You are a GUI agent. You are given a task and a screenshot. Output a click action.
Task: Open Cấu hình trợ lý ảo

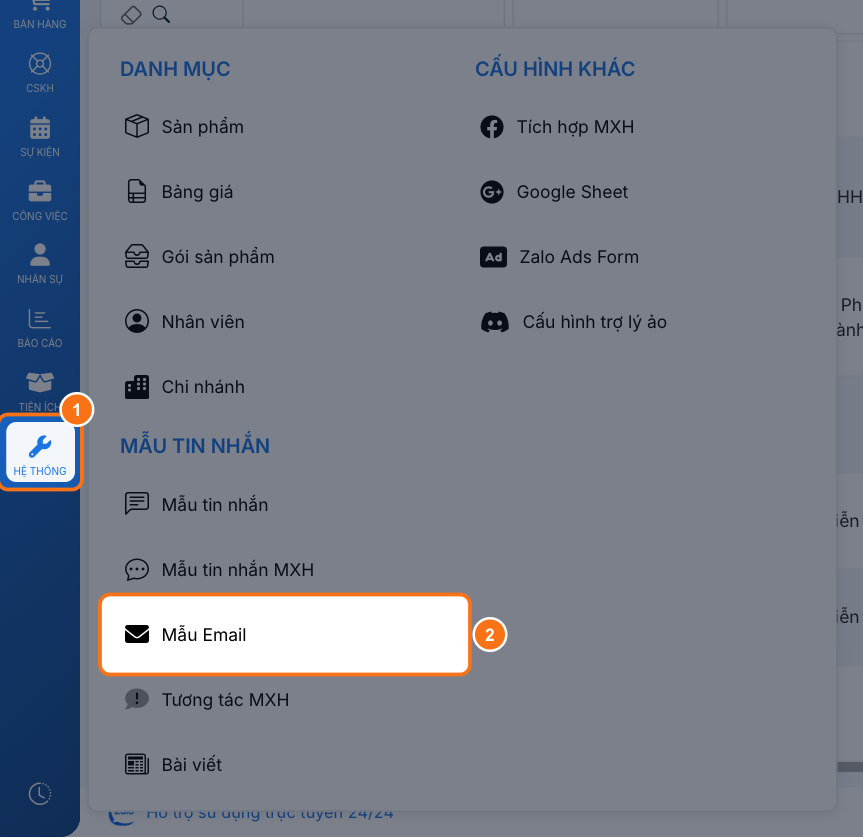pos(594,322)
